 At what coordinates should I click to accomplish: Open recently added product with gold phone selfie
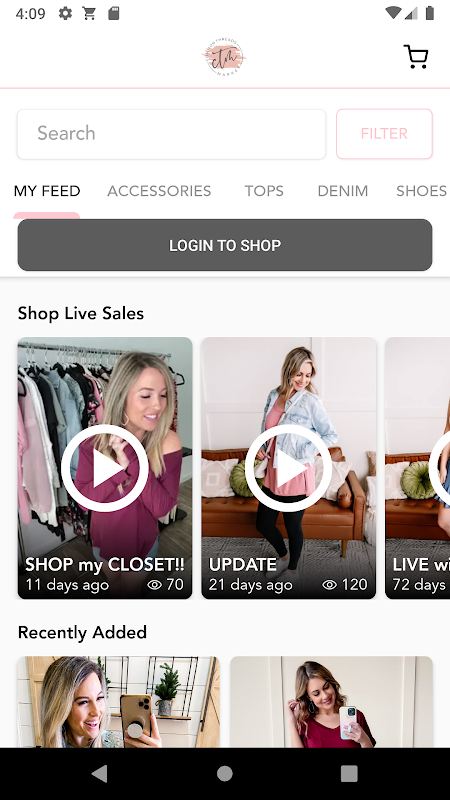tap(118, 702)
